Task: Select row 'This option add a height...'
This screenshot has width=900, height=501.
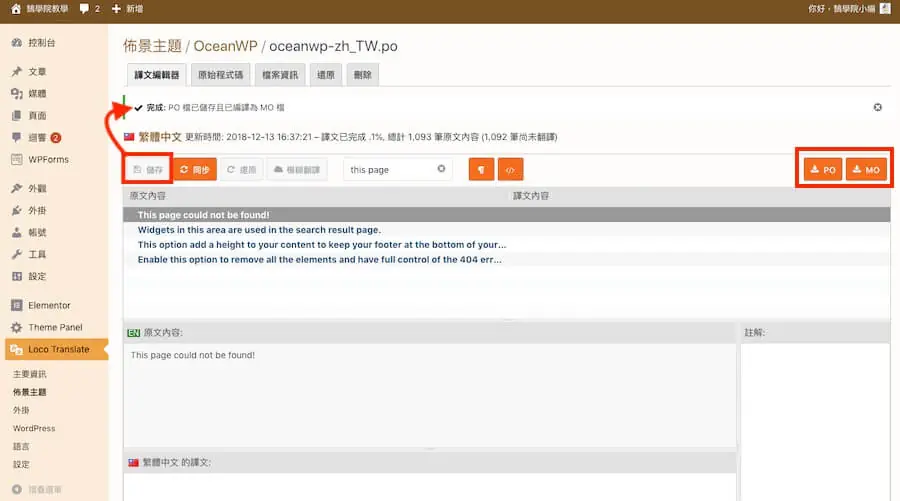Action: [x=507, y=244]
